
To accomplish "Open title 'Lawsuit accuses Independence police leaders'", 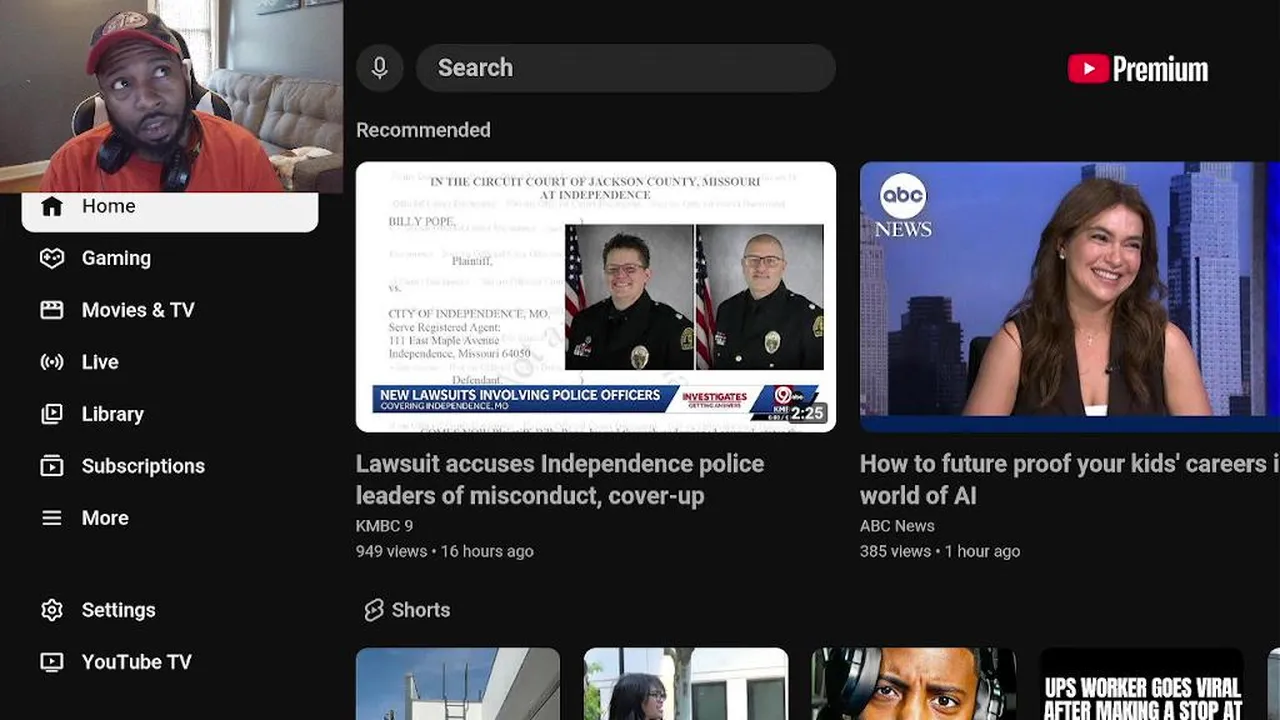I will pyautogui.click(x=560, y=479).
